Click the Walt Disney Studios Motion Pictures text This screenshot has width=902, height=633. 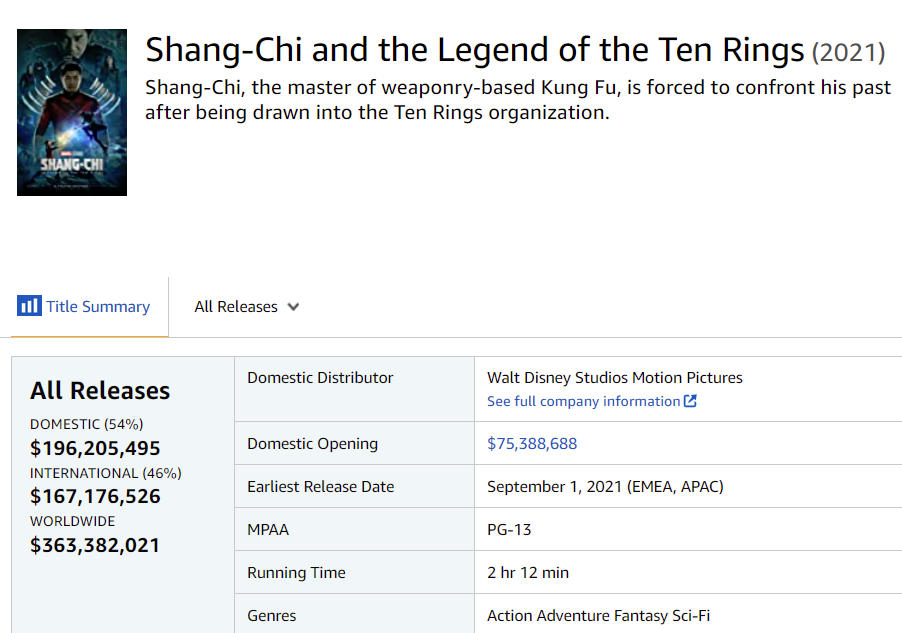point(615,377)
